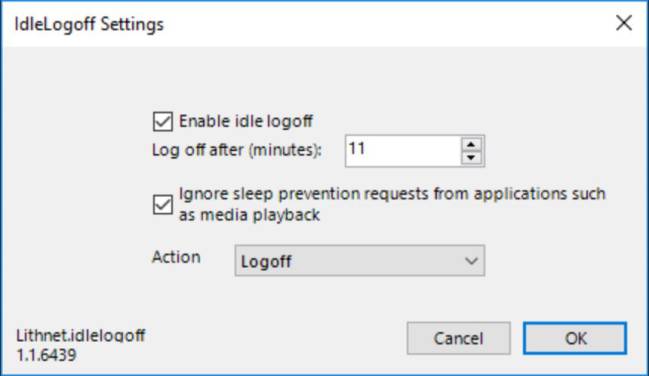Open the Action combo box
The image size is (649, 376).
[360, 261]
